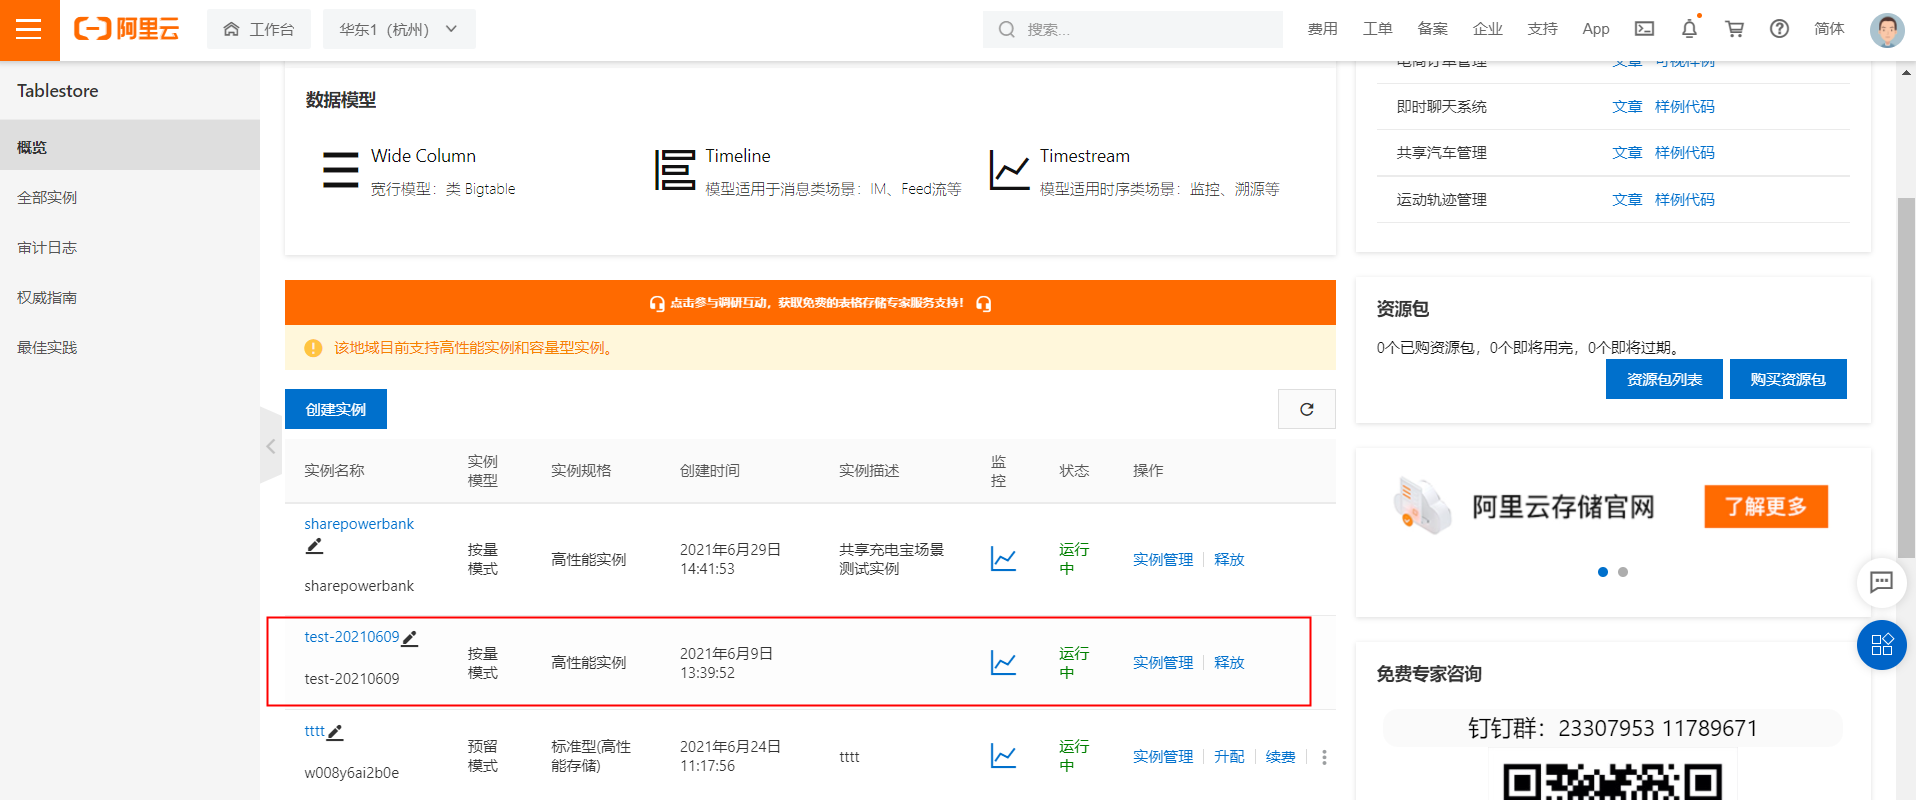Open the shopping cart
Image resolution: width=1916 pixels, height=800 pixels.
[x=1734, y=29]
